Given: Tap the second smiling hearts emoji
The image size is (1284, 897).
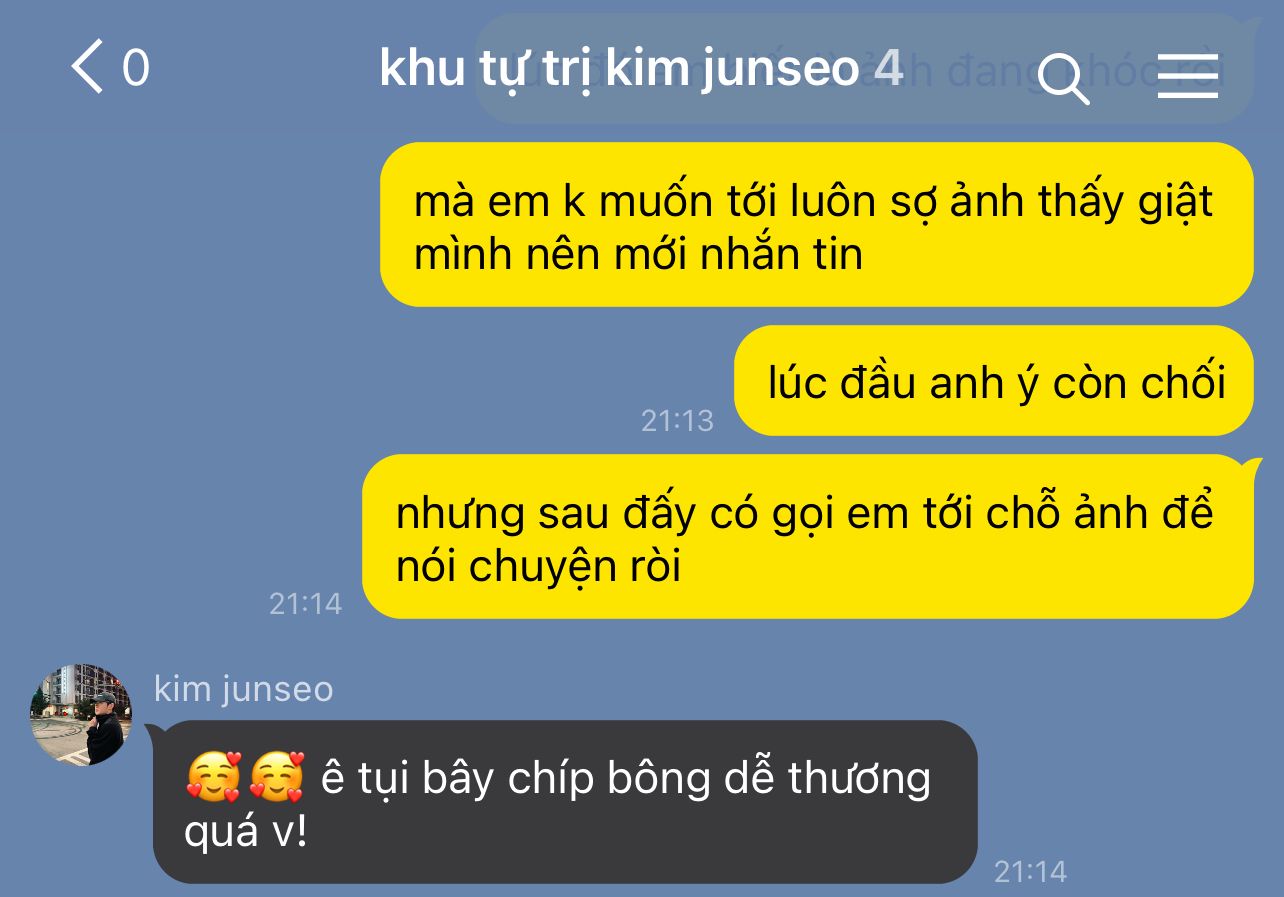Looking at the screenshot, I should coord(277,778).
